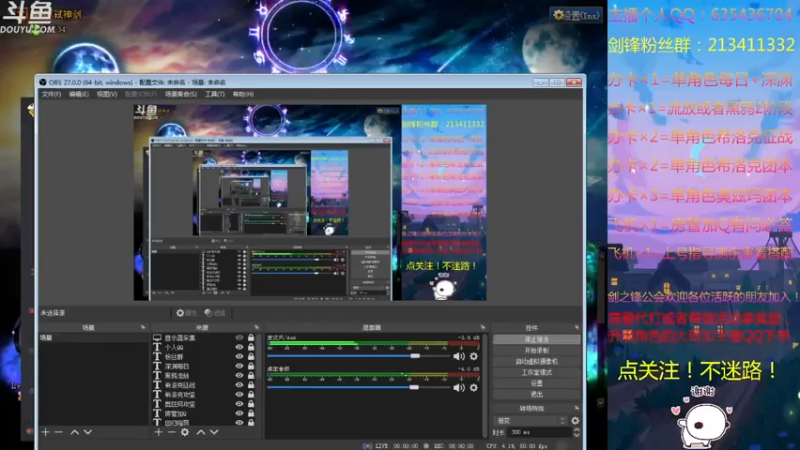This screenshot has width=800, height=450.
Task: Remove selected source with the minus icon
Action: [x=171, y=432]
